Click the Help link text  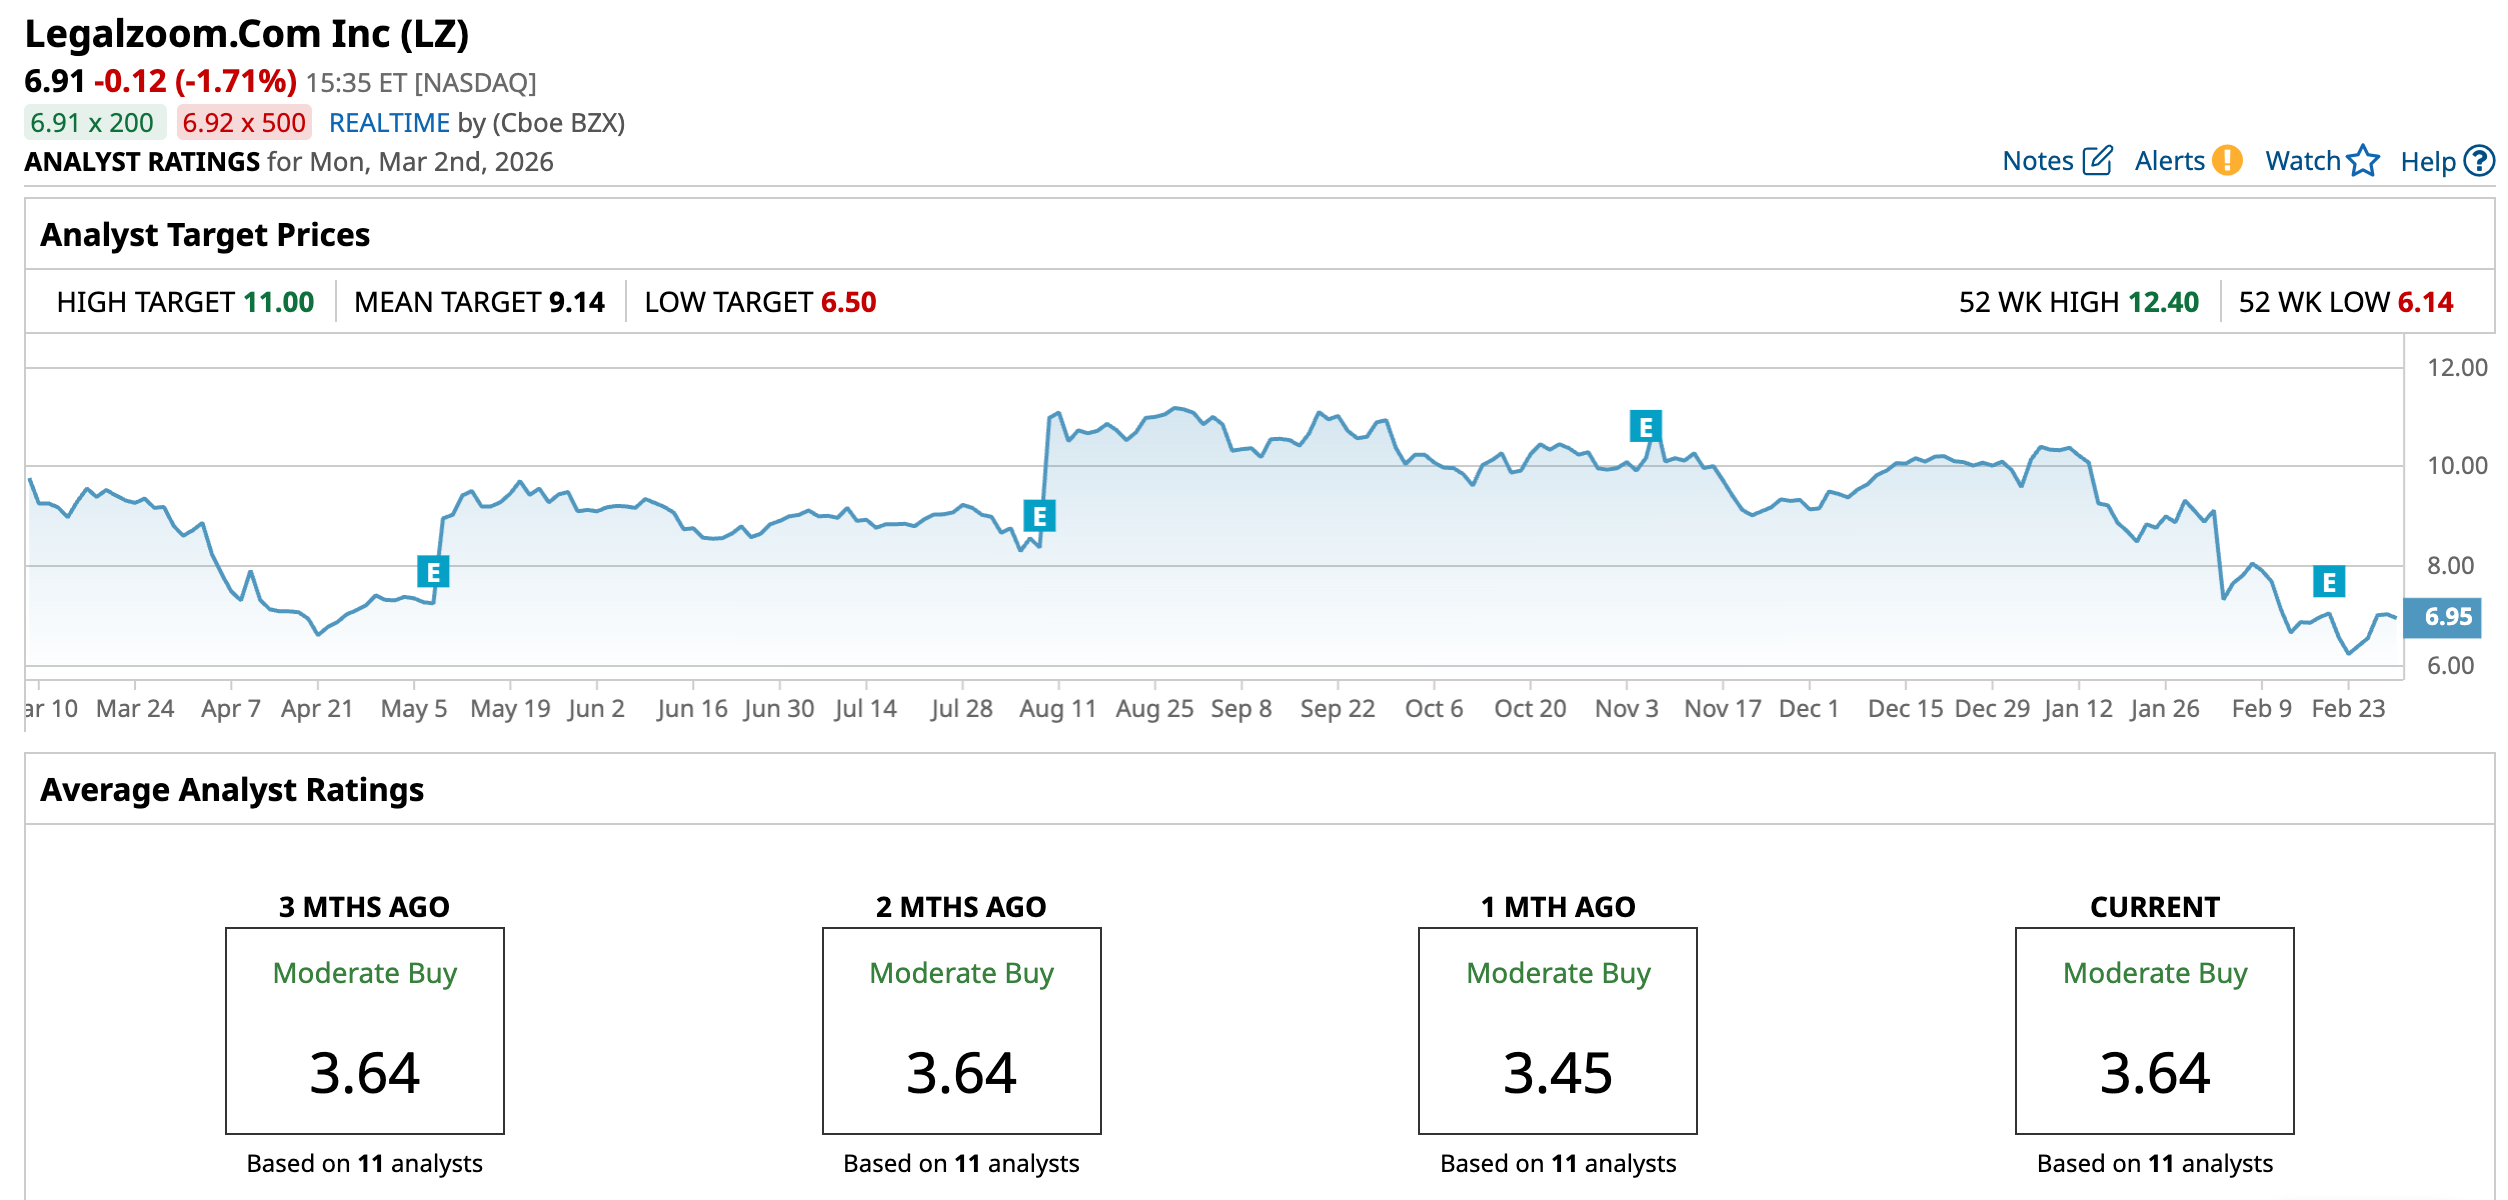pos(2427,162)
